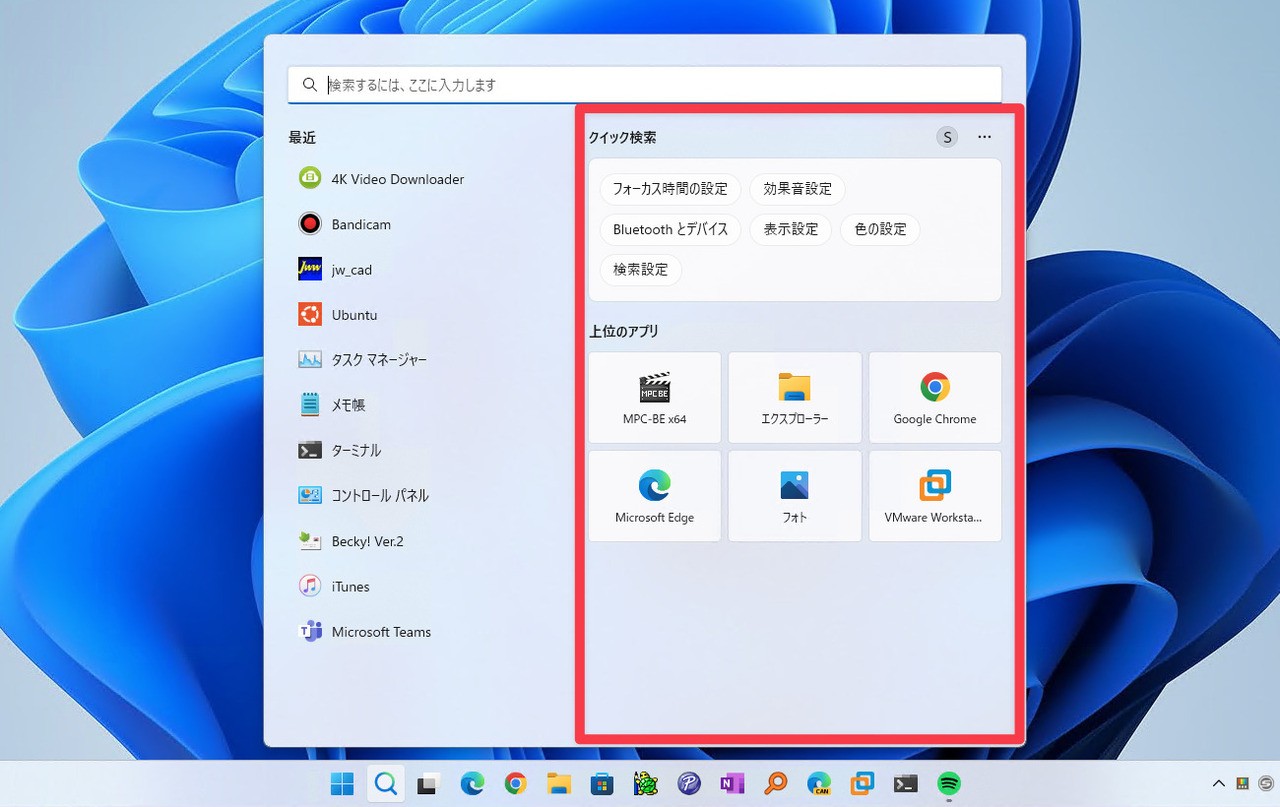This screenshot has height=807, width=1280.
Task: Open MPC-BE x64 top app tile
Action: coord(655,397)
